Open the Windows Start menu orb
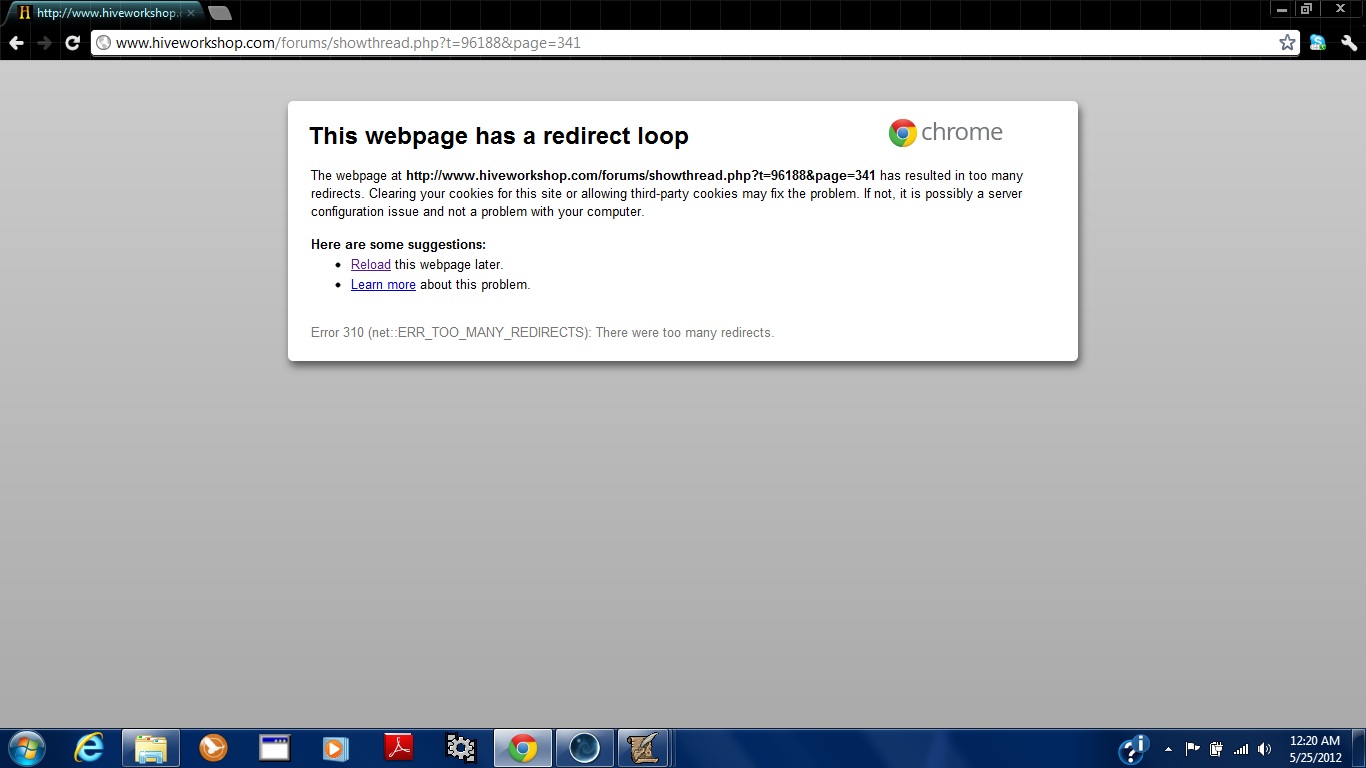This screenshot has width=1366, height=768. pos(26,748)
